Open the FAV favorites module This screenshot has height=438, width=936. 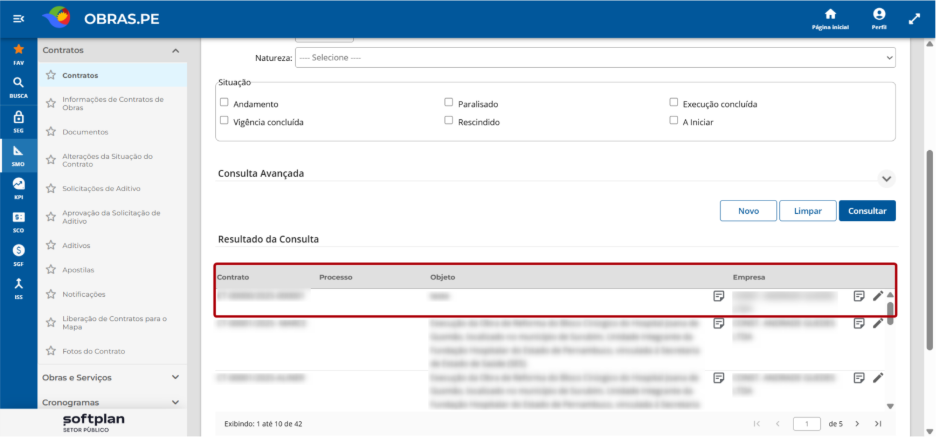[19, 54]
